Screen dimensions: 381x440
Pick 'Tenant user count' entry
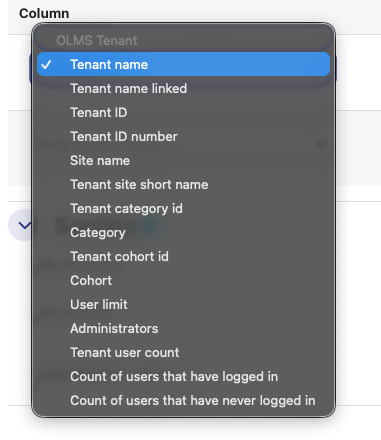[183, 352]
